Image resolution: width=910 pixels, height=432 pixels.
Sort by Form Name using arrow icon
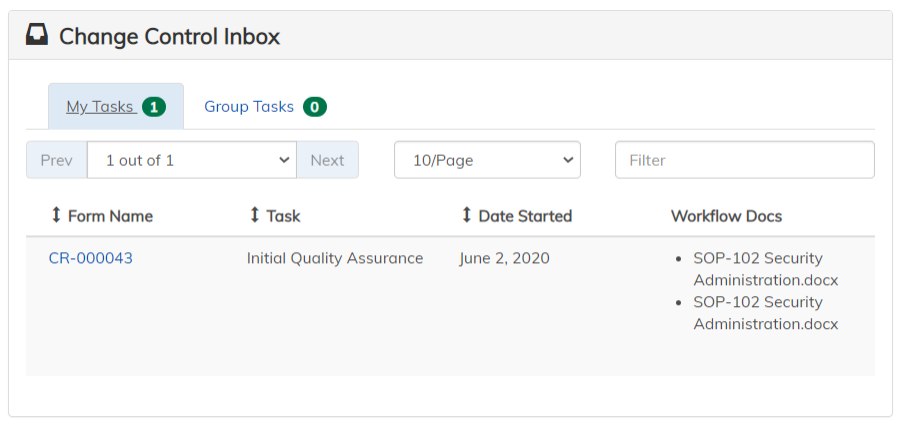[x=56, y=215]
